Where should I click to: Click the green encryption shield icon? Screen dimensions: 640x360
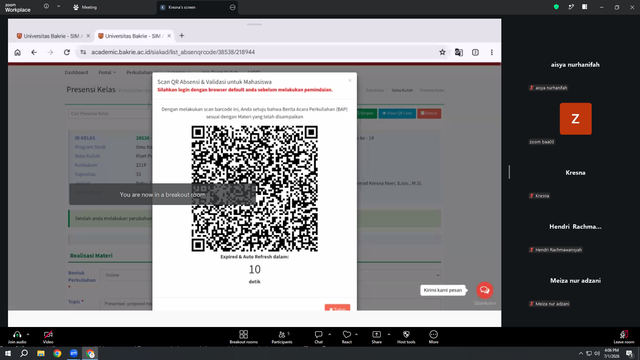tap(556, 7)
